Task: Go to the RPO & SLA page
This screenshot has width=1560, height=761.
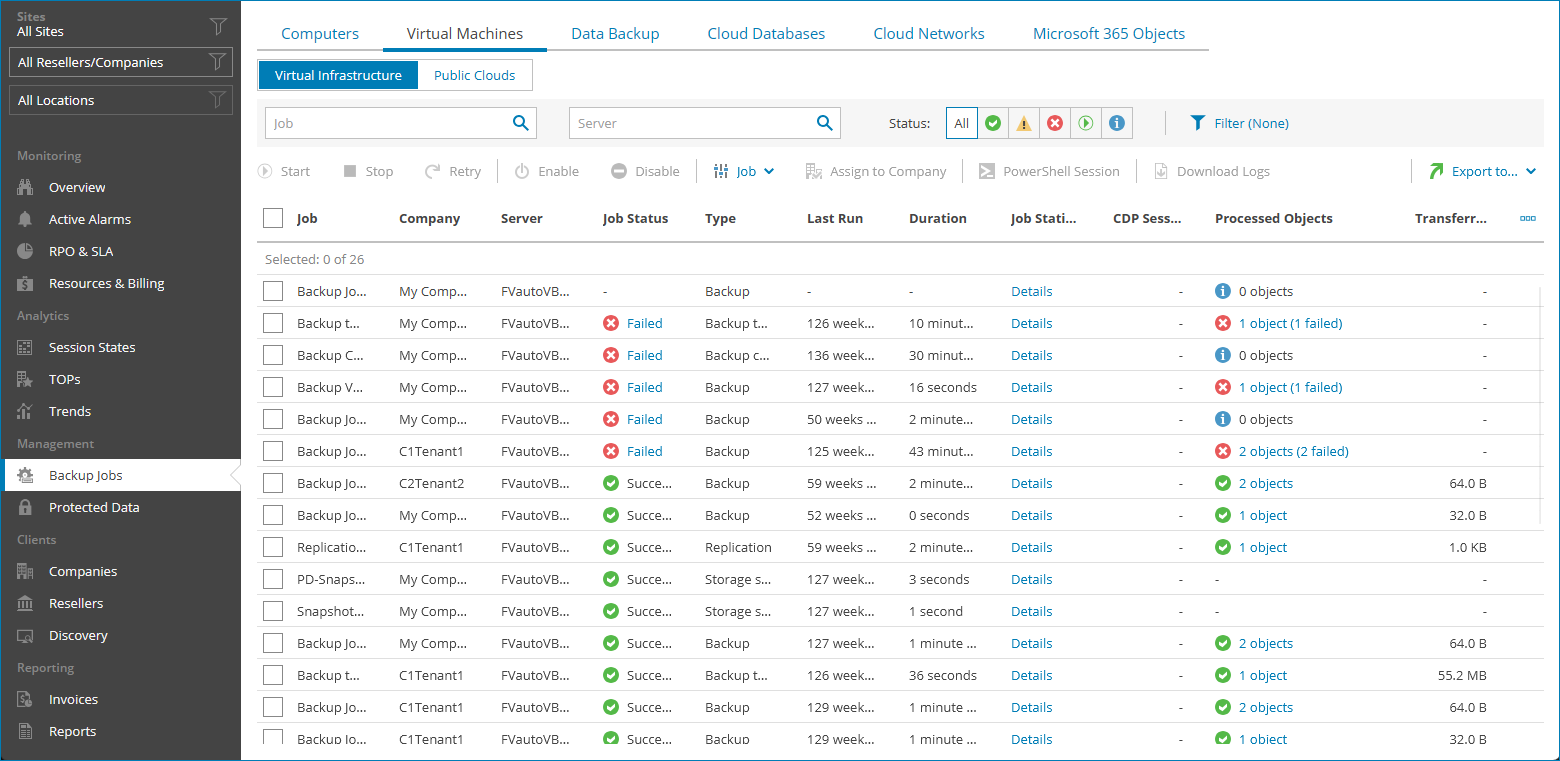Action: click(x=81, y=251)
